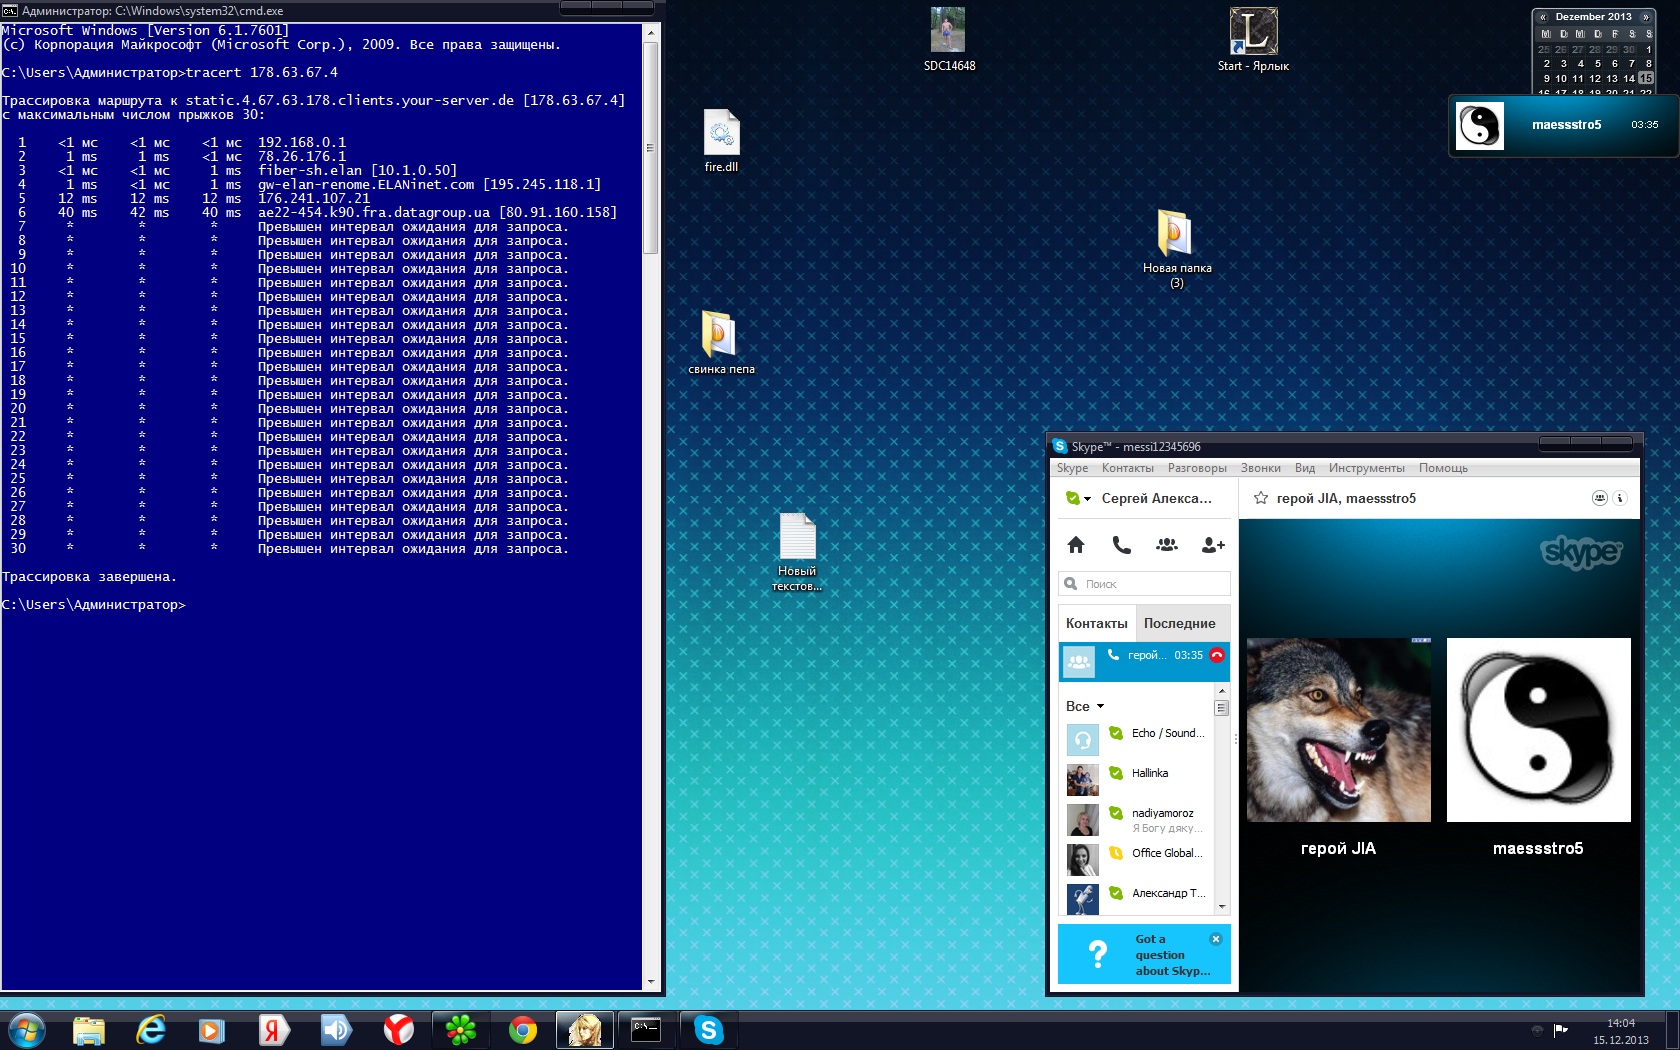Select the Hallinka contact

click(1150, 773)
